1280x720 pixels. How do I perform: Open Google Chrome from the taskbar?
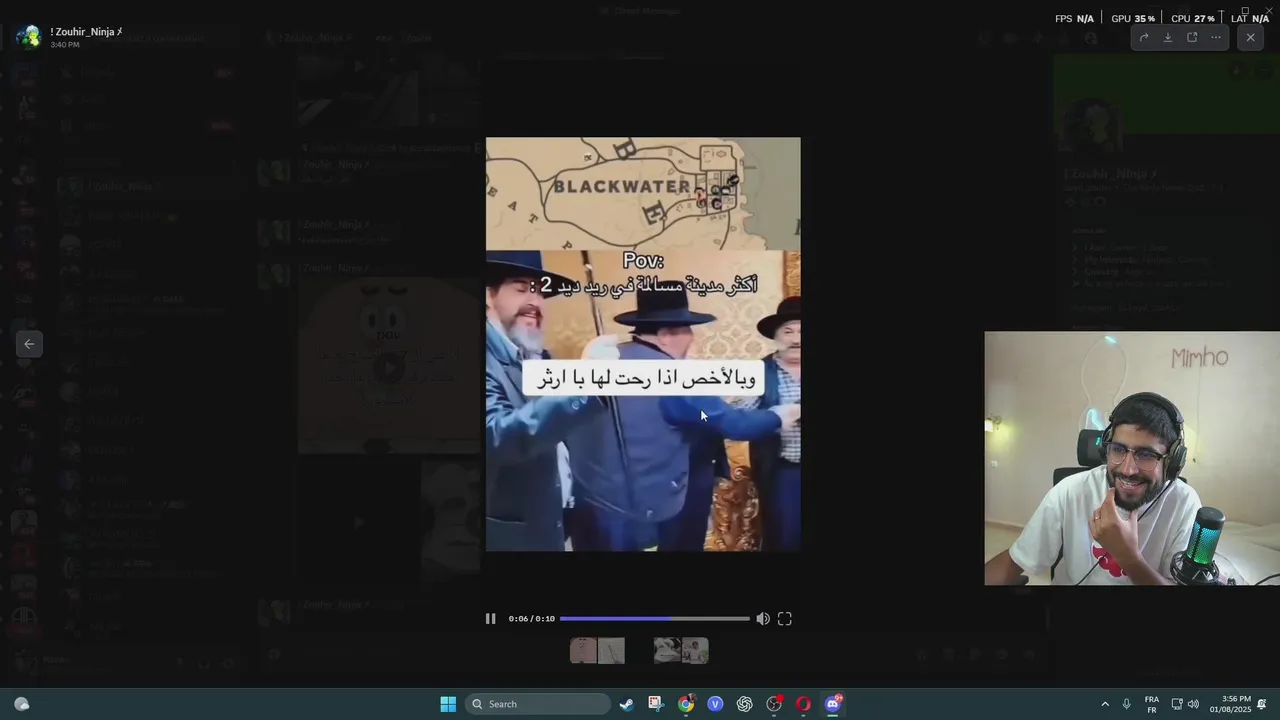coord(685,704)
